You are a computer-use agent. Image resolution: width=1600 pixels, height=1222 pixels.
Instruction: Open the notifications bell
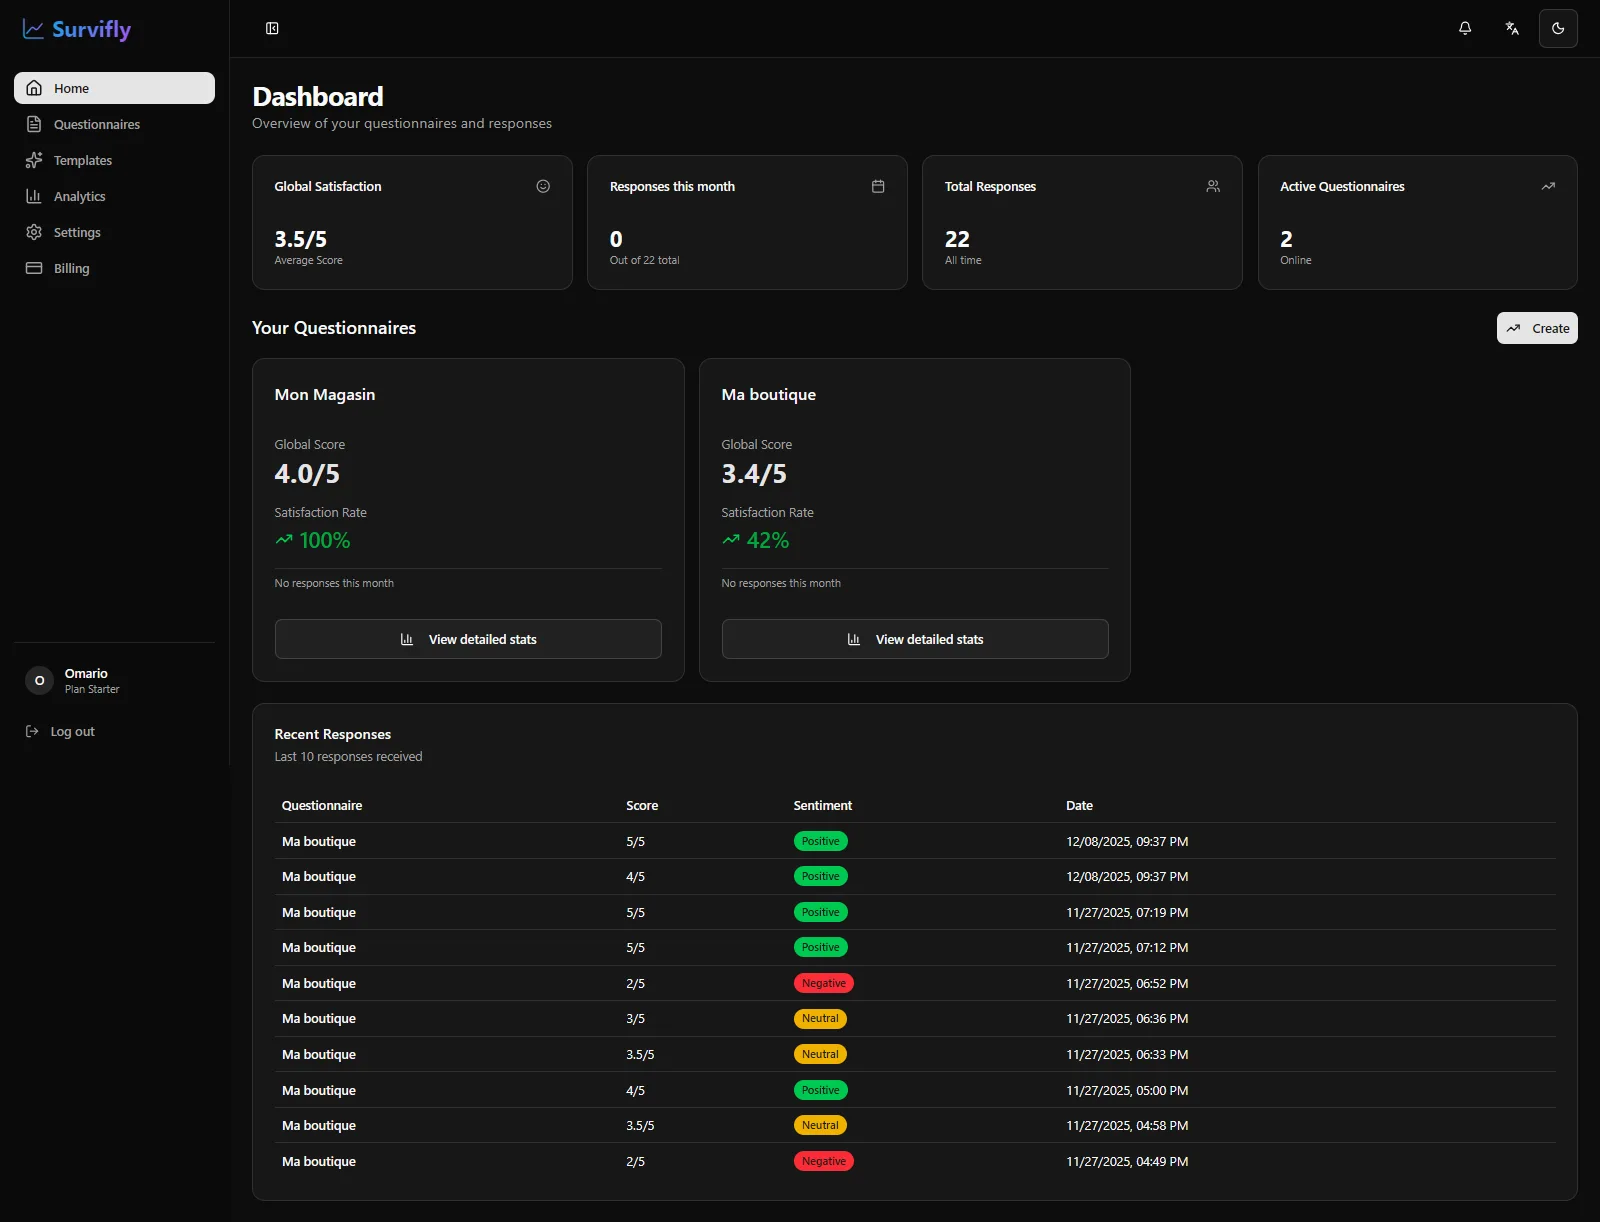(x=1465, y=29)
